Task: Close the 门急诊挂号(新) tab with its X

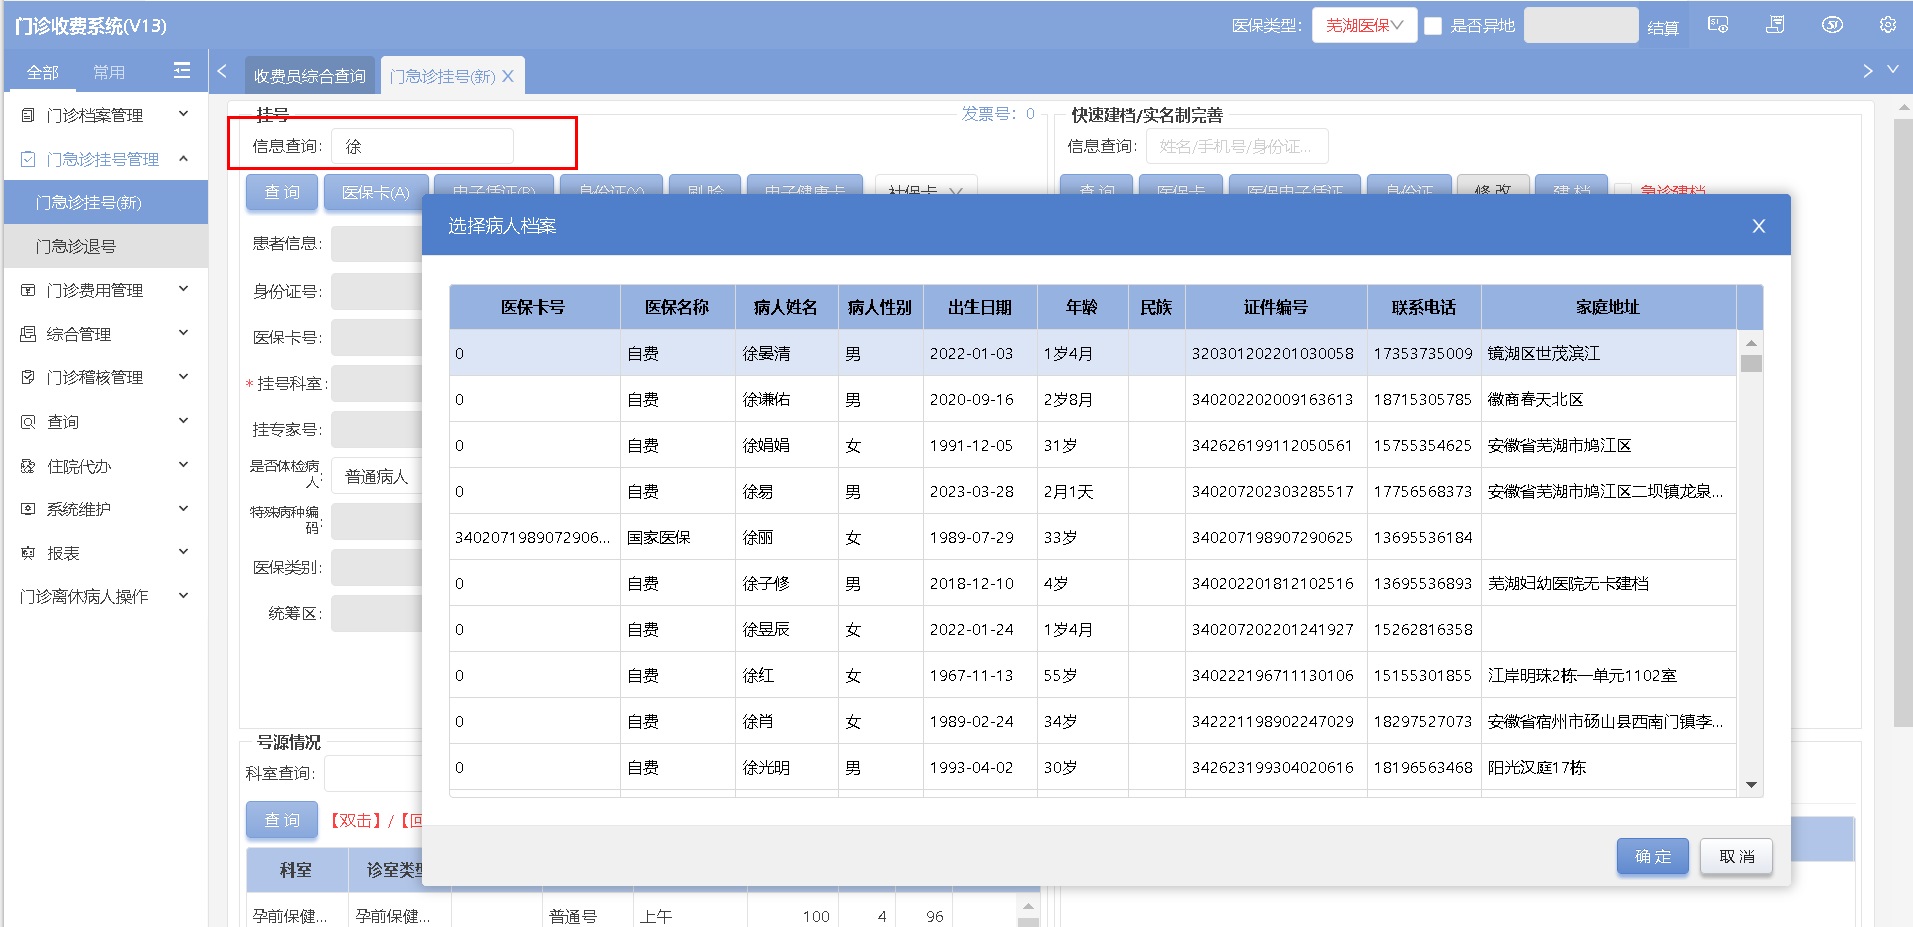Action: [x=508, y=76]
